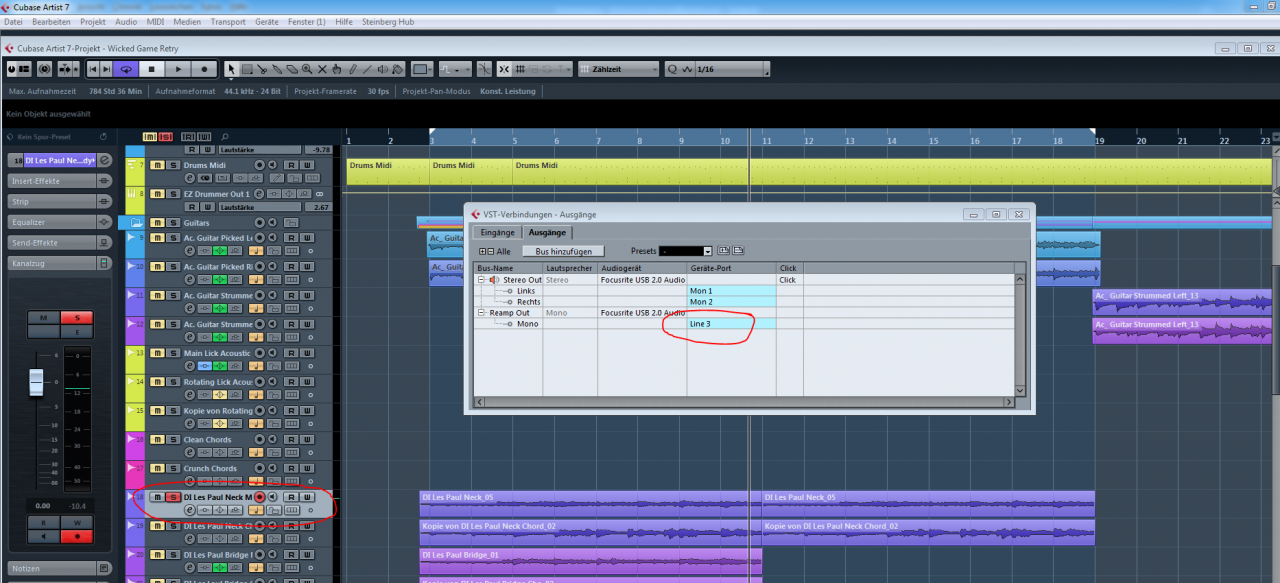Select Mon 1 device port cell
The image size is (1280, 583).
731,291
